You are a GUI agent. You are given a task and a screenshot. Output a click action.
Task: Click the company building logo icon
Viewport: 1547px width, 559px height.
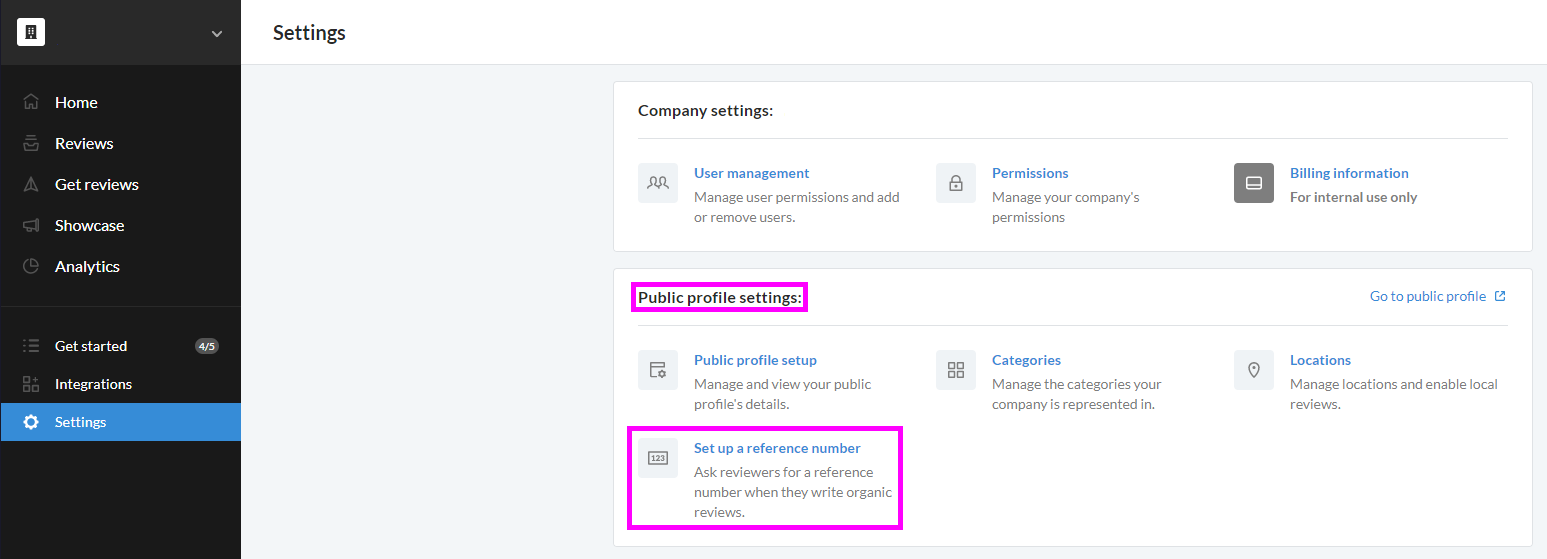pos(31,33)
